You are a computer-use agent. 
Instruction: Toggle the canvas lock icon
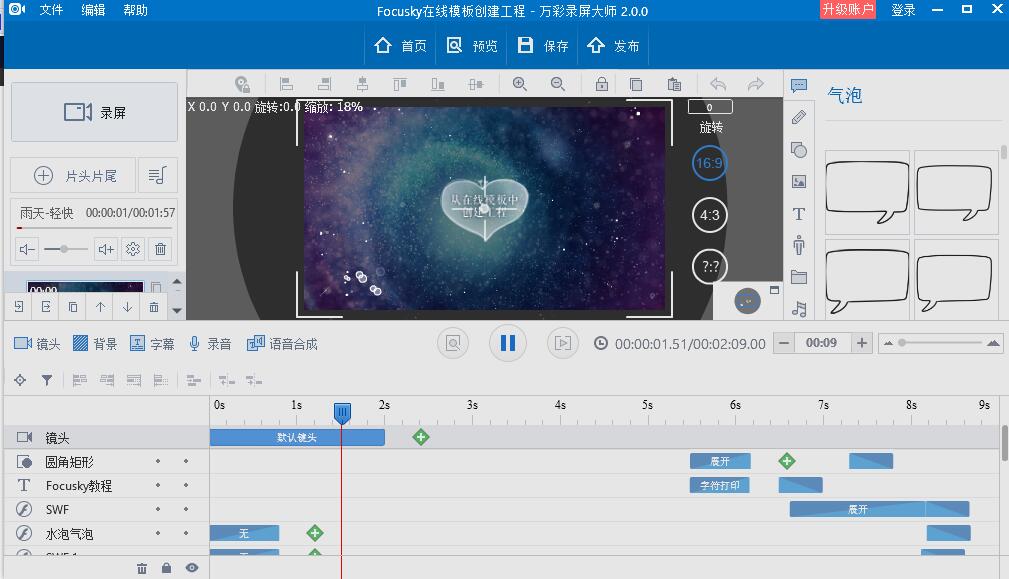click(601, 84)
